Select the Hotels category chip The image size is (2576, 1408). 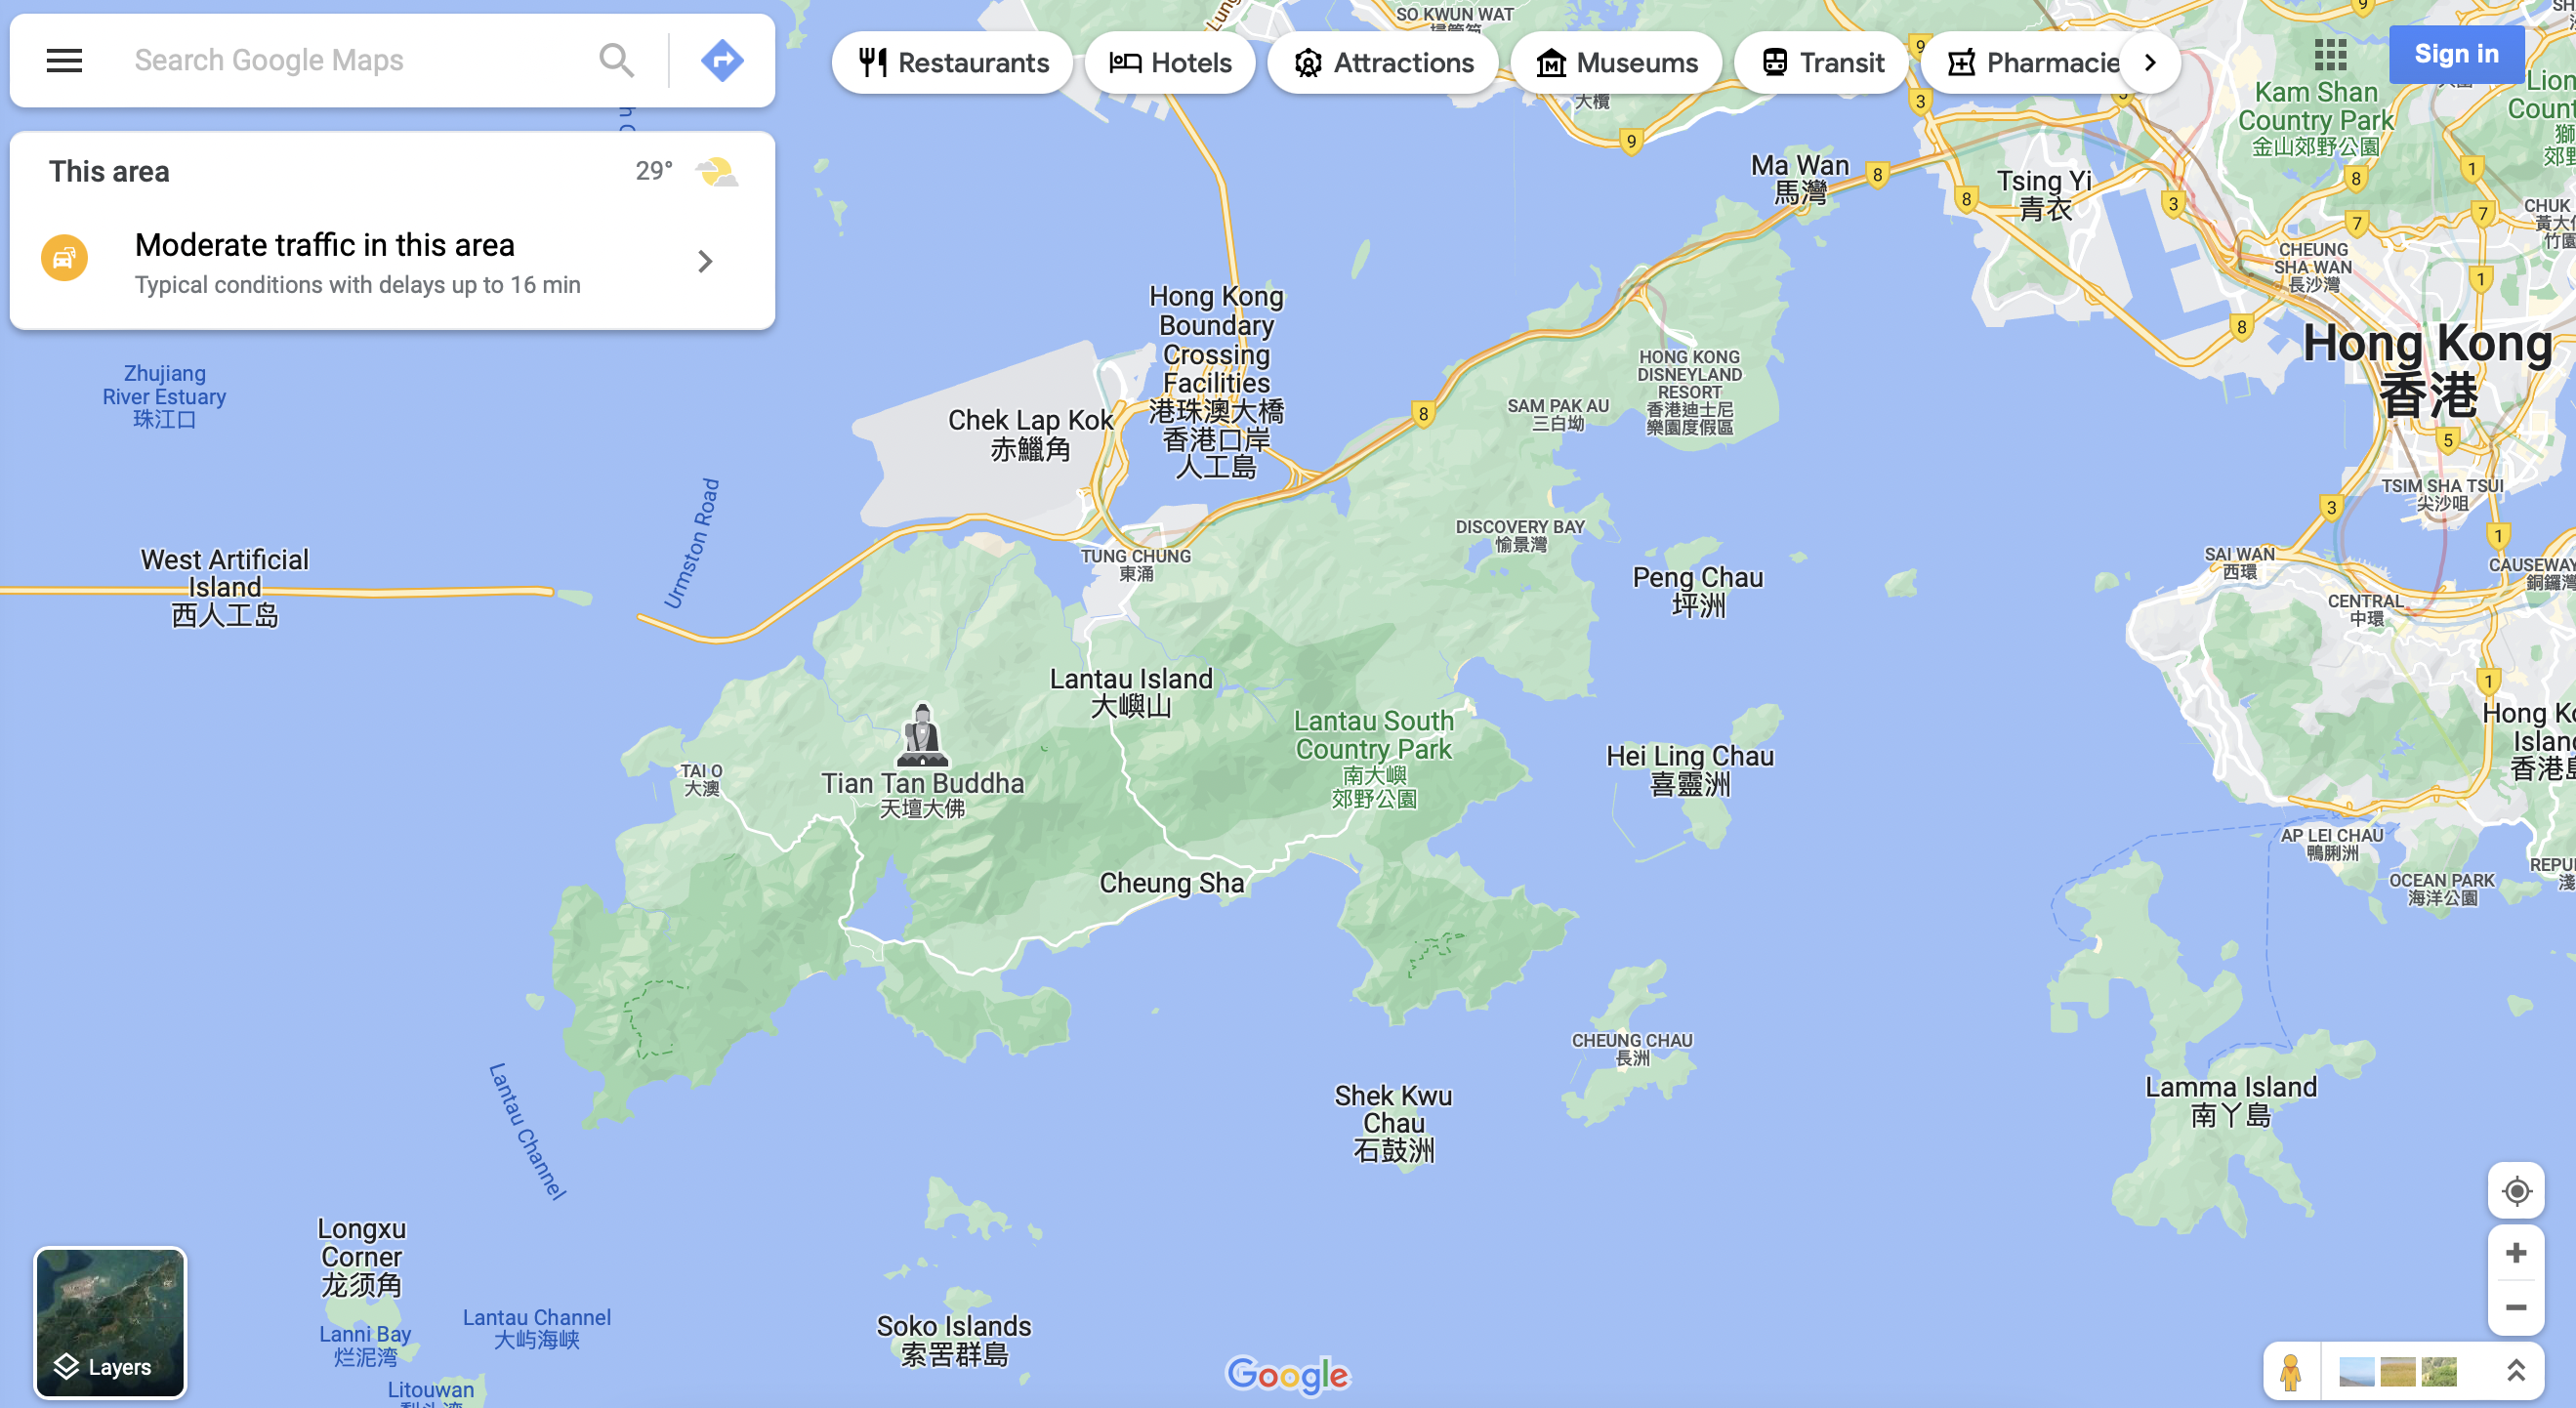[1170, 62]
